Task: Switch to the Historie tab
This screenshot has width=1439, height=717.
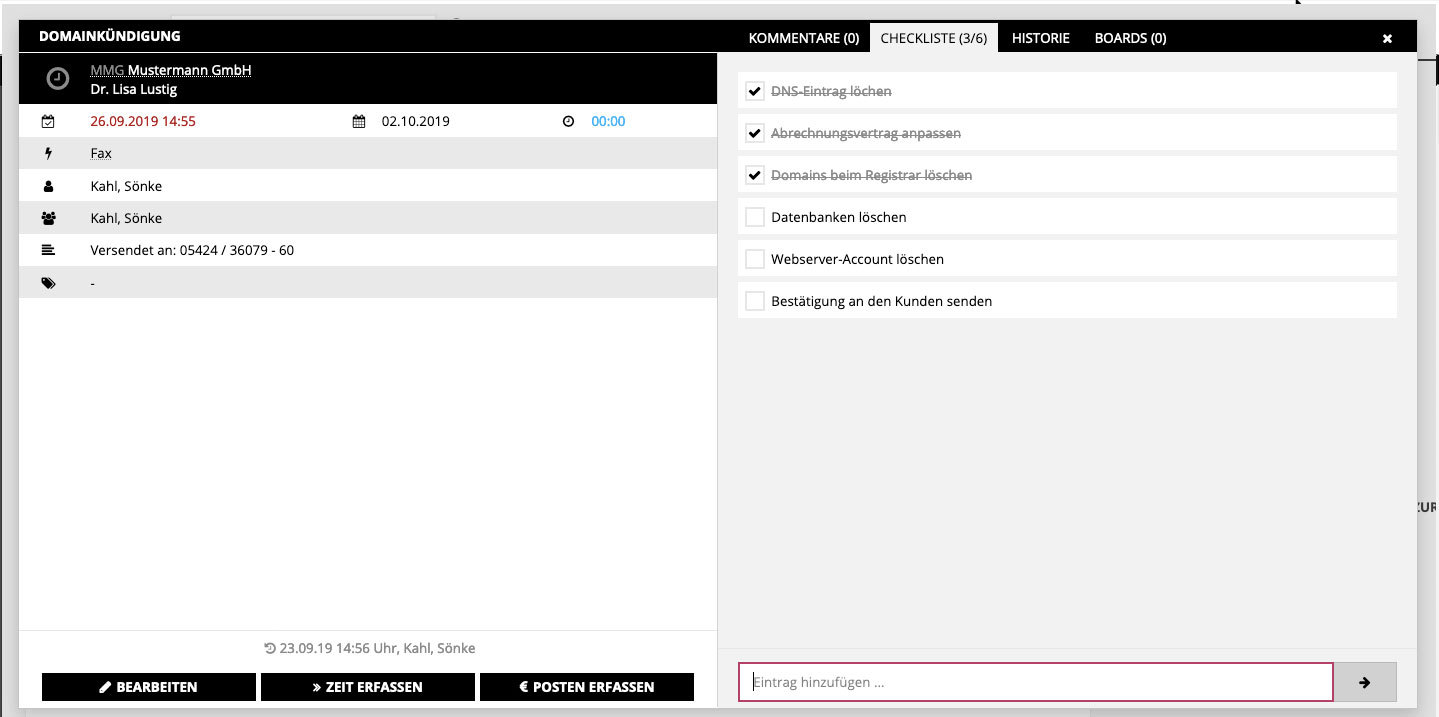Action: tap(1040, 38)
